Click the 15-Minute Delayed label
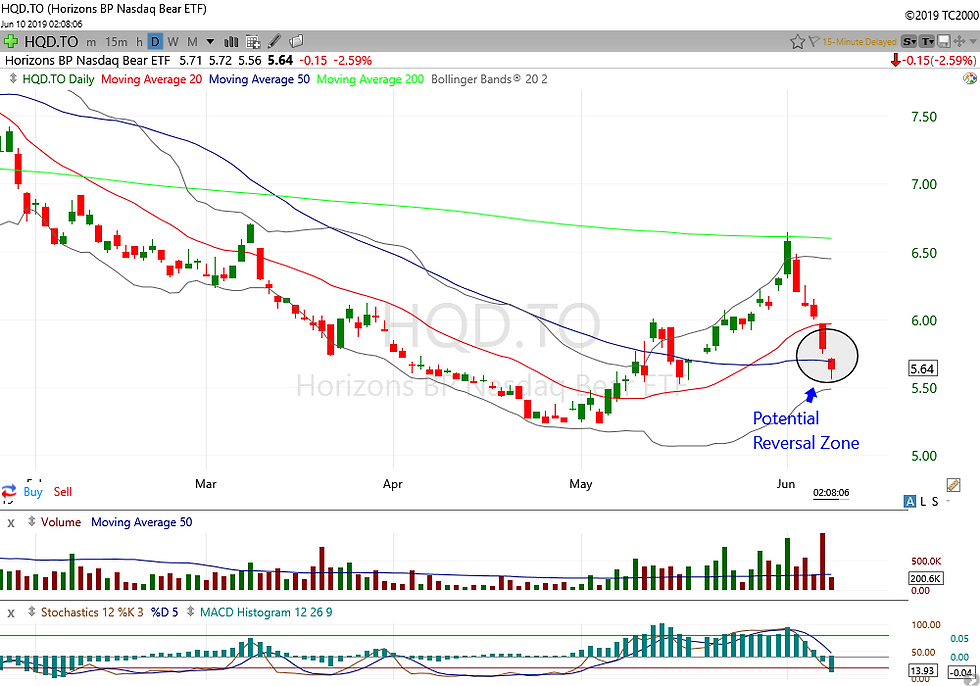980x686 pixels. coord(859,42)
